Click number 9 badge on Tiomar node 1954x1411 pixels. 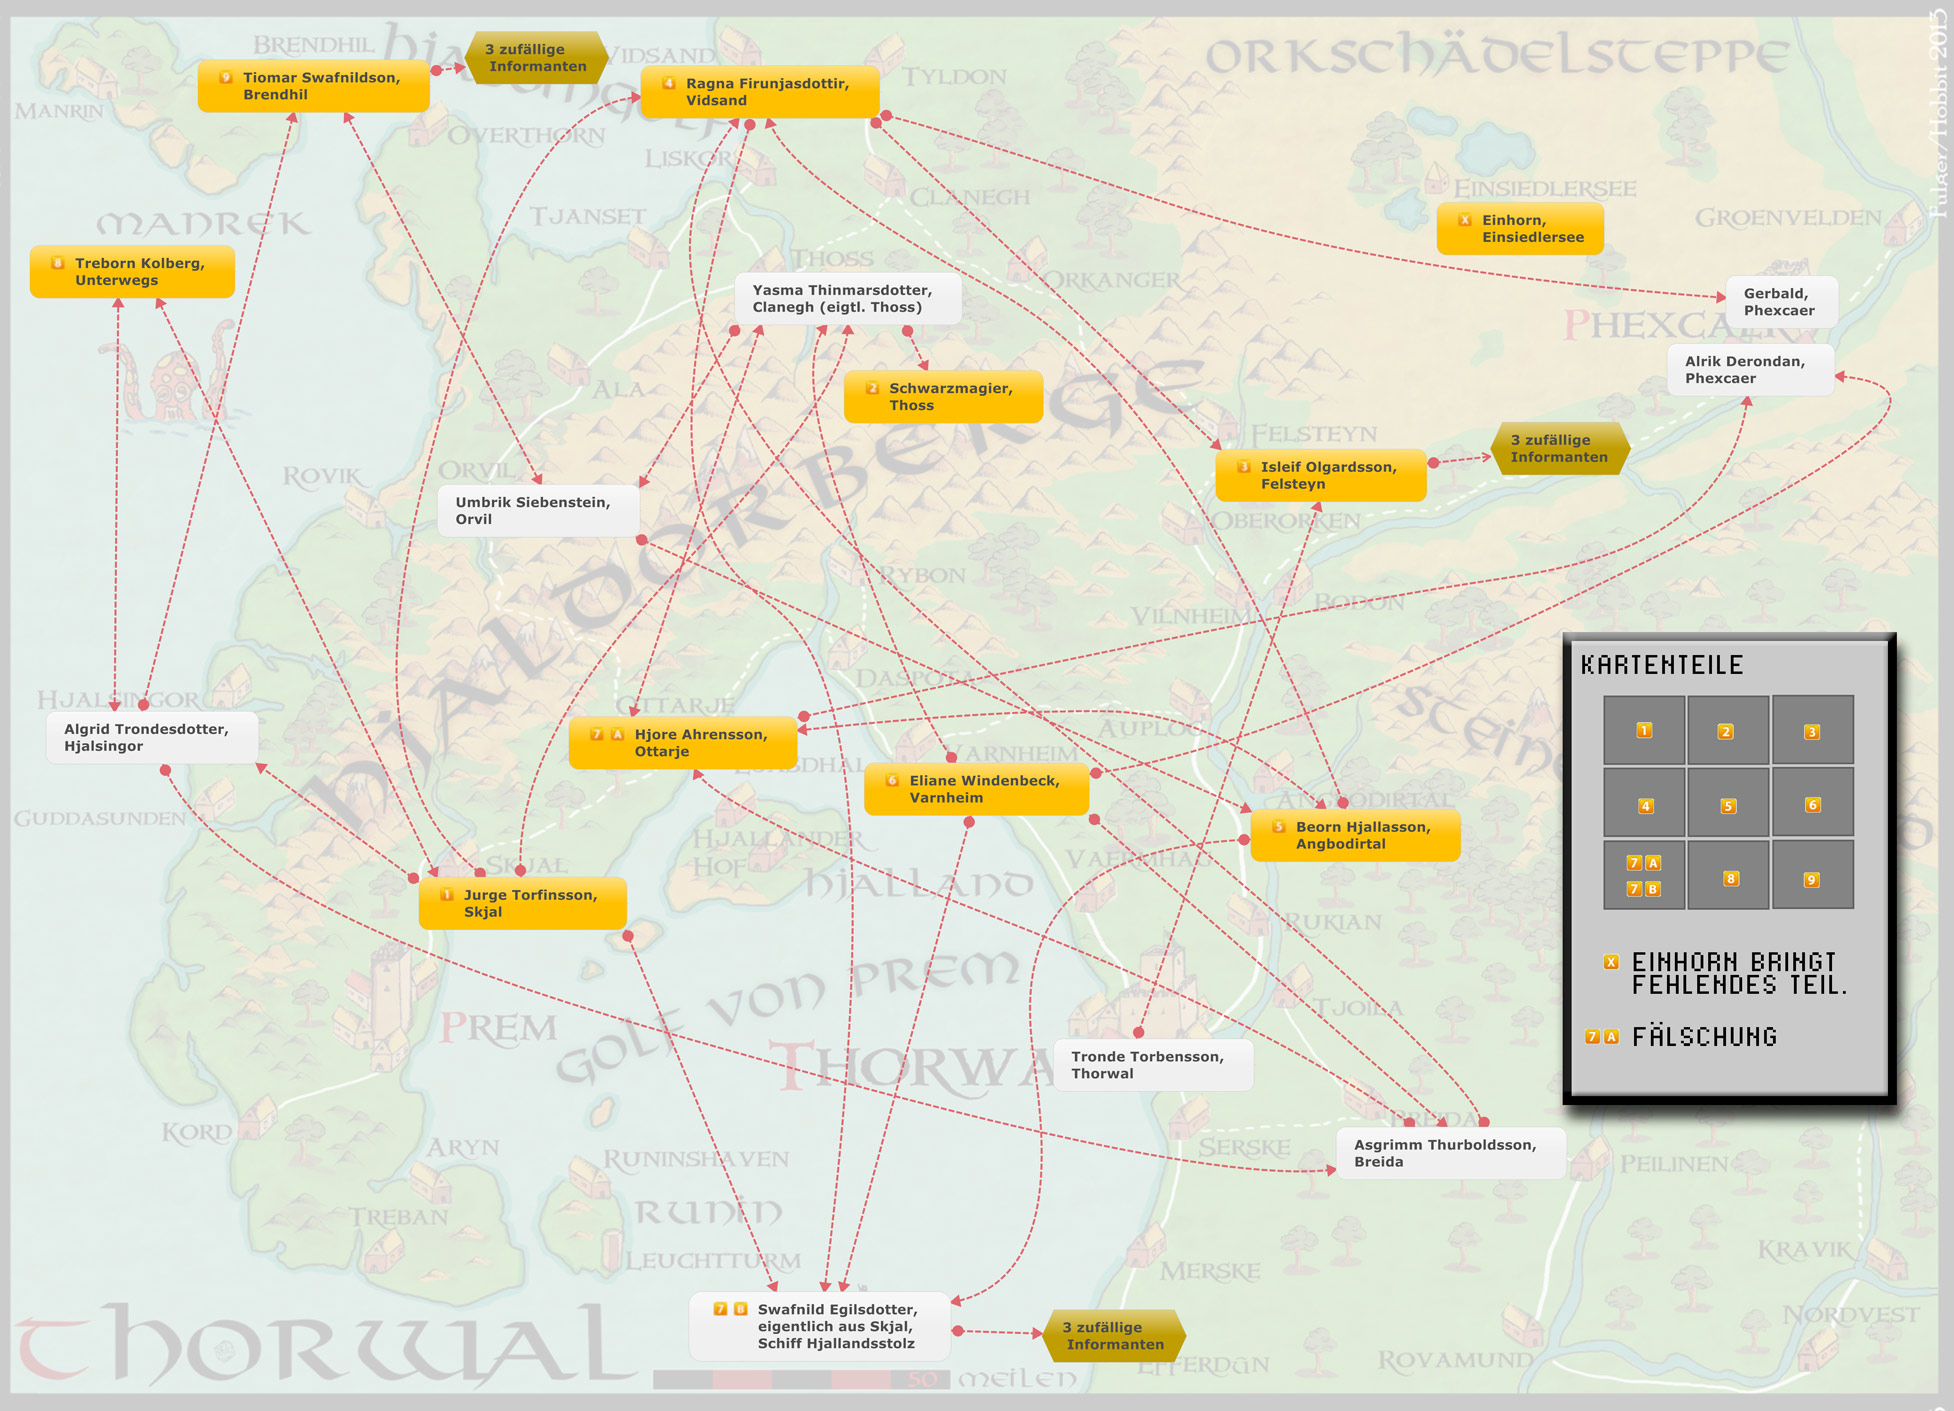(226, 77)
